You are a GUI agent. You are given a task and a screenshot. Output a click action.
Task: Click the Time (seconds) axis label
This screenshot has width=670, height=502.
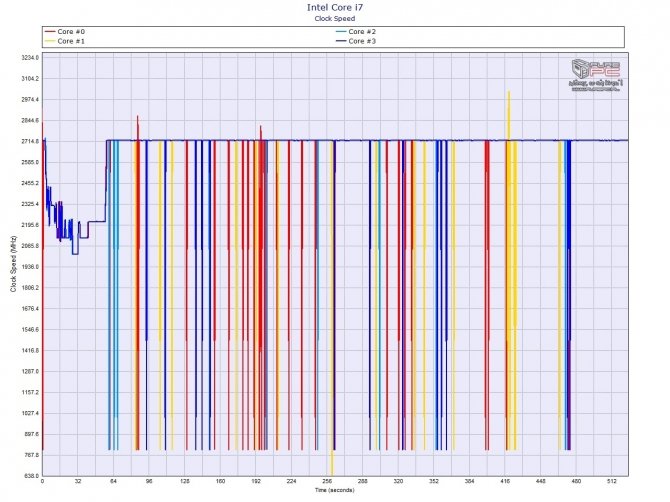[335, 490]
